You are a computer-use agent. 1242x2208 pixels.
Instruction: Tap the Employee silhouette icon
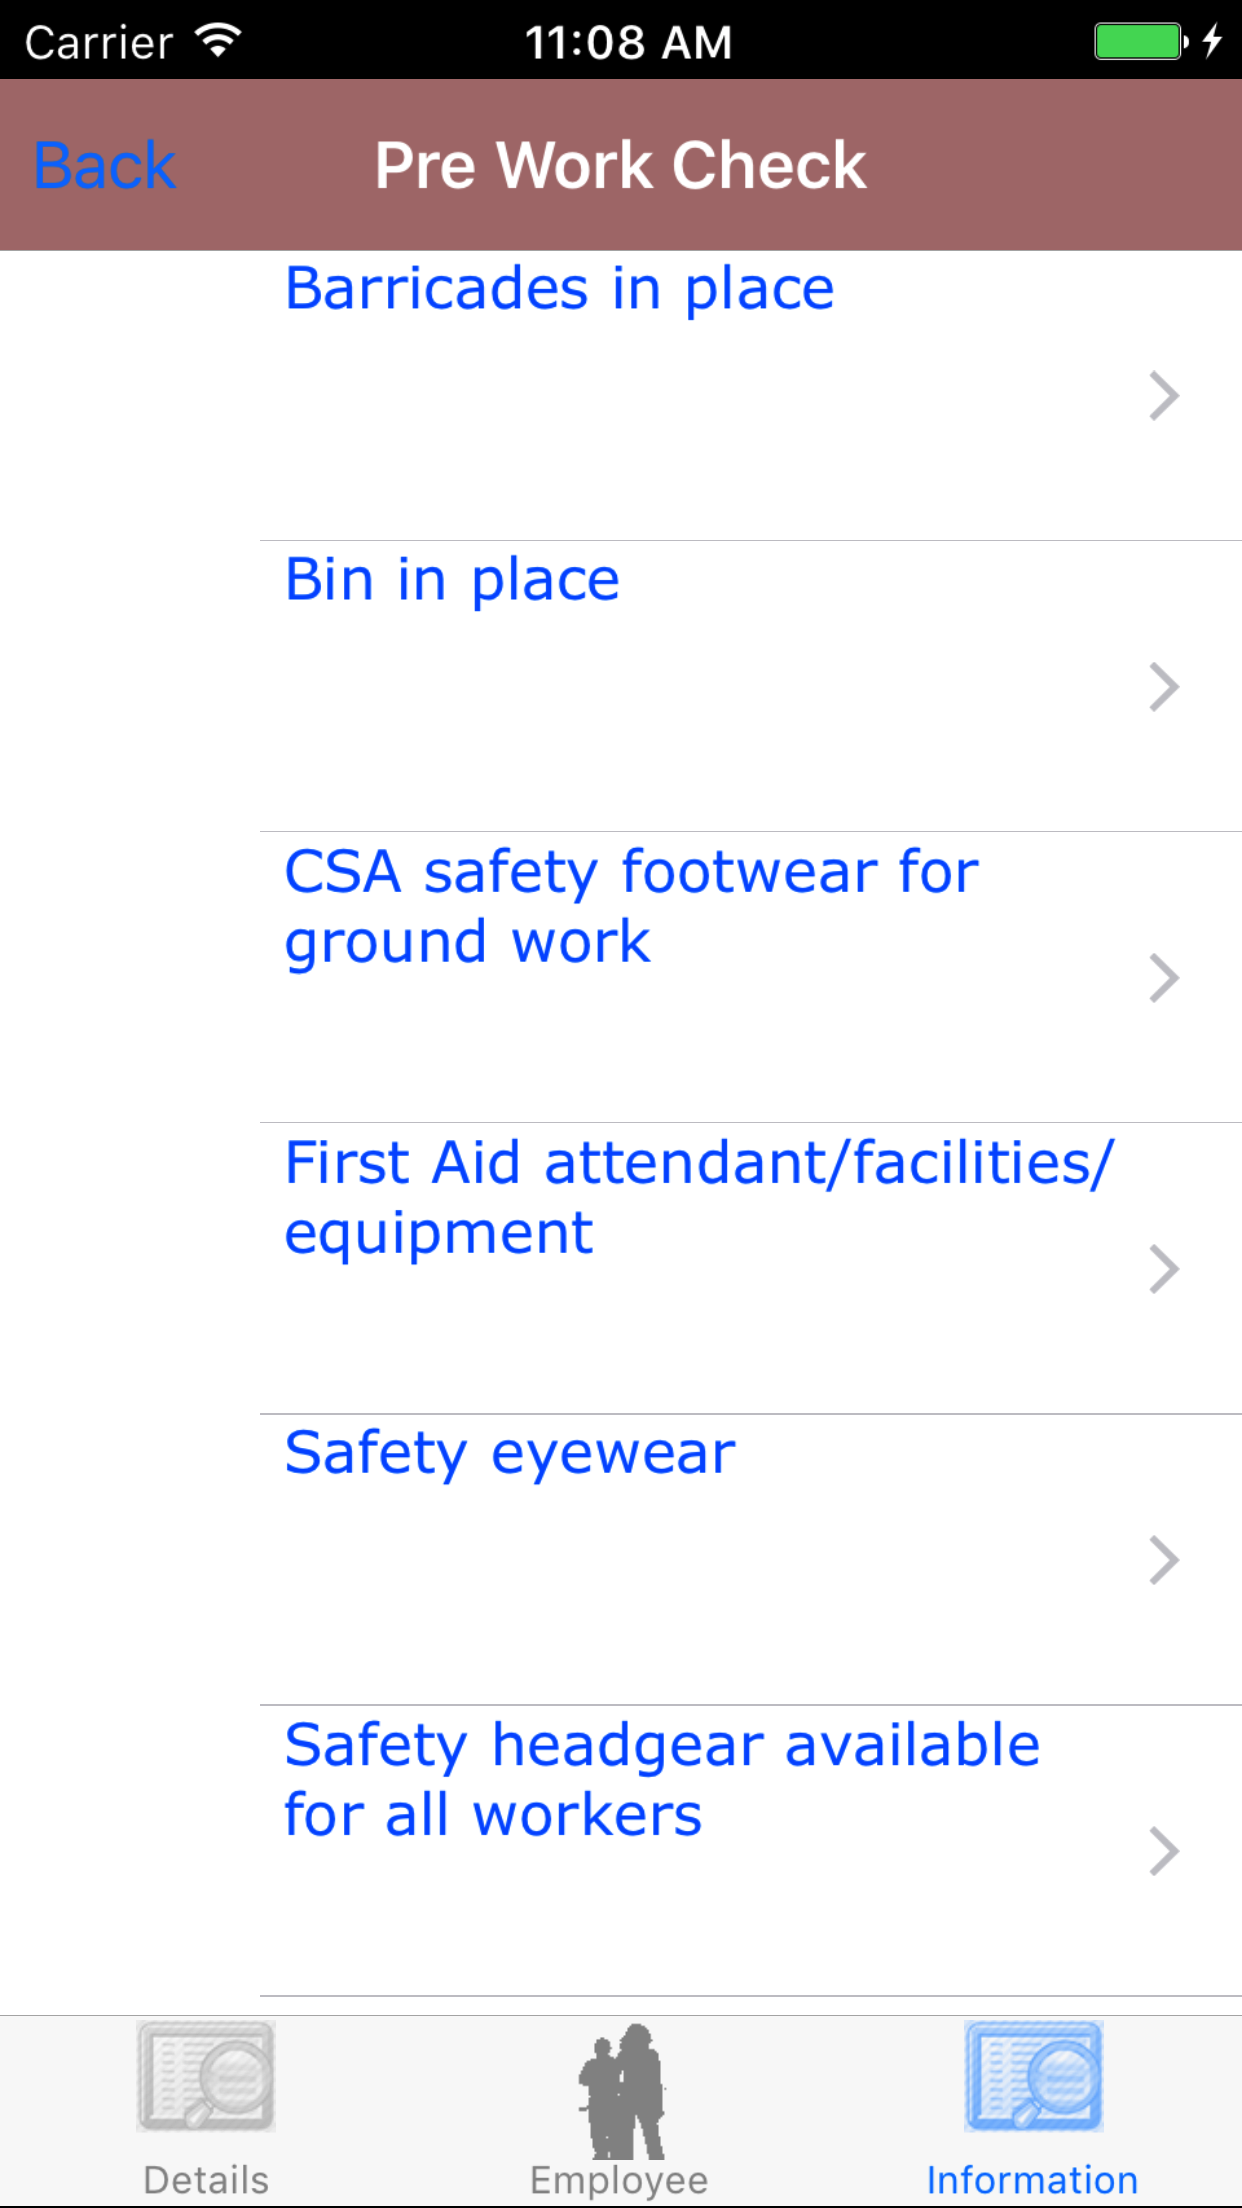click(x=621, y=2090)
